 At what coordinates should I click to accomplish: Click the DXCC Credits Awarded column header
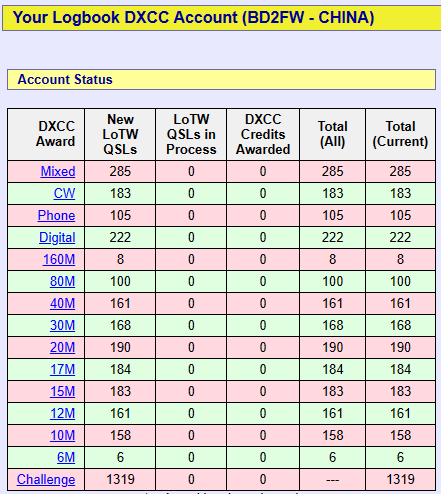pos(263,134)
